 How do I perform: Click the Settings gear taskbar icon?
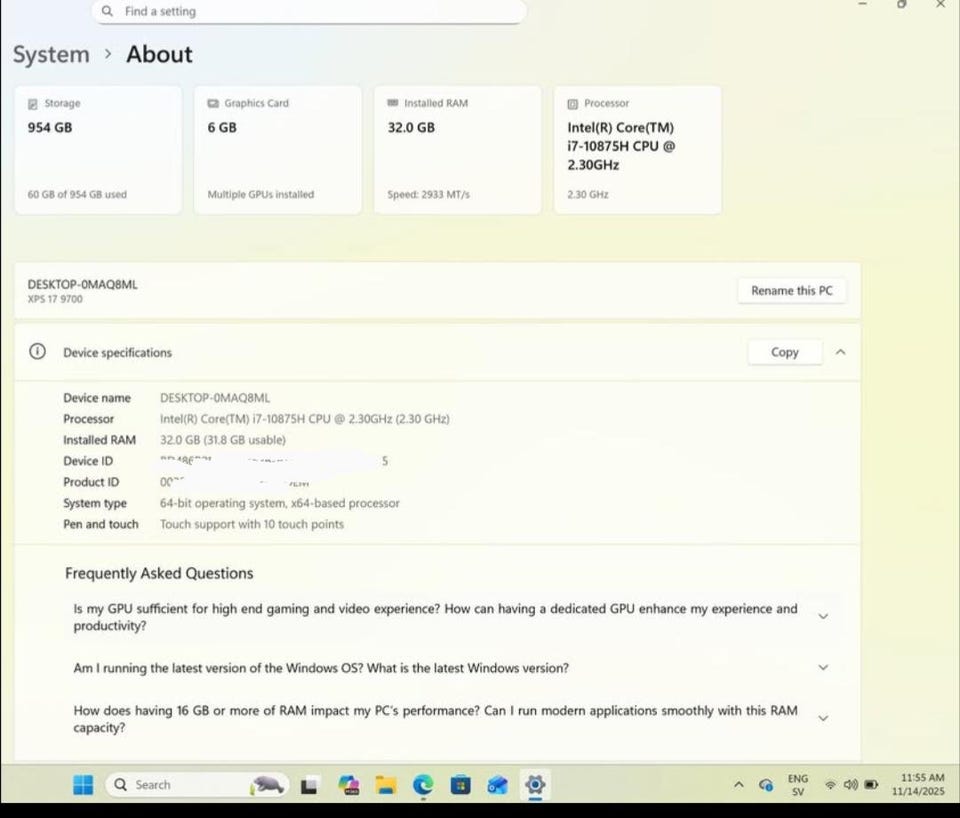tap(535, 784)
